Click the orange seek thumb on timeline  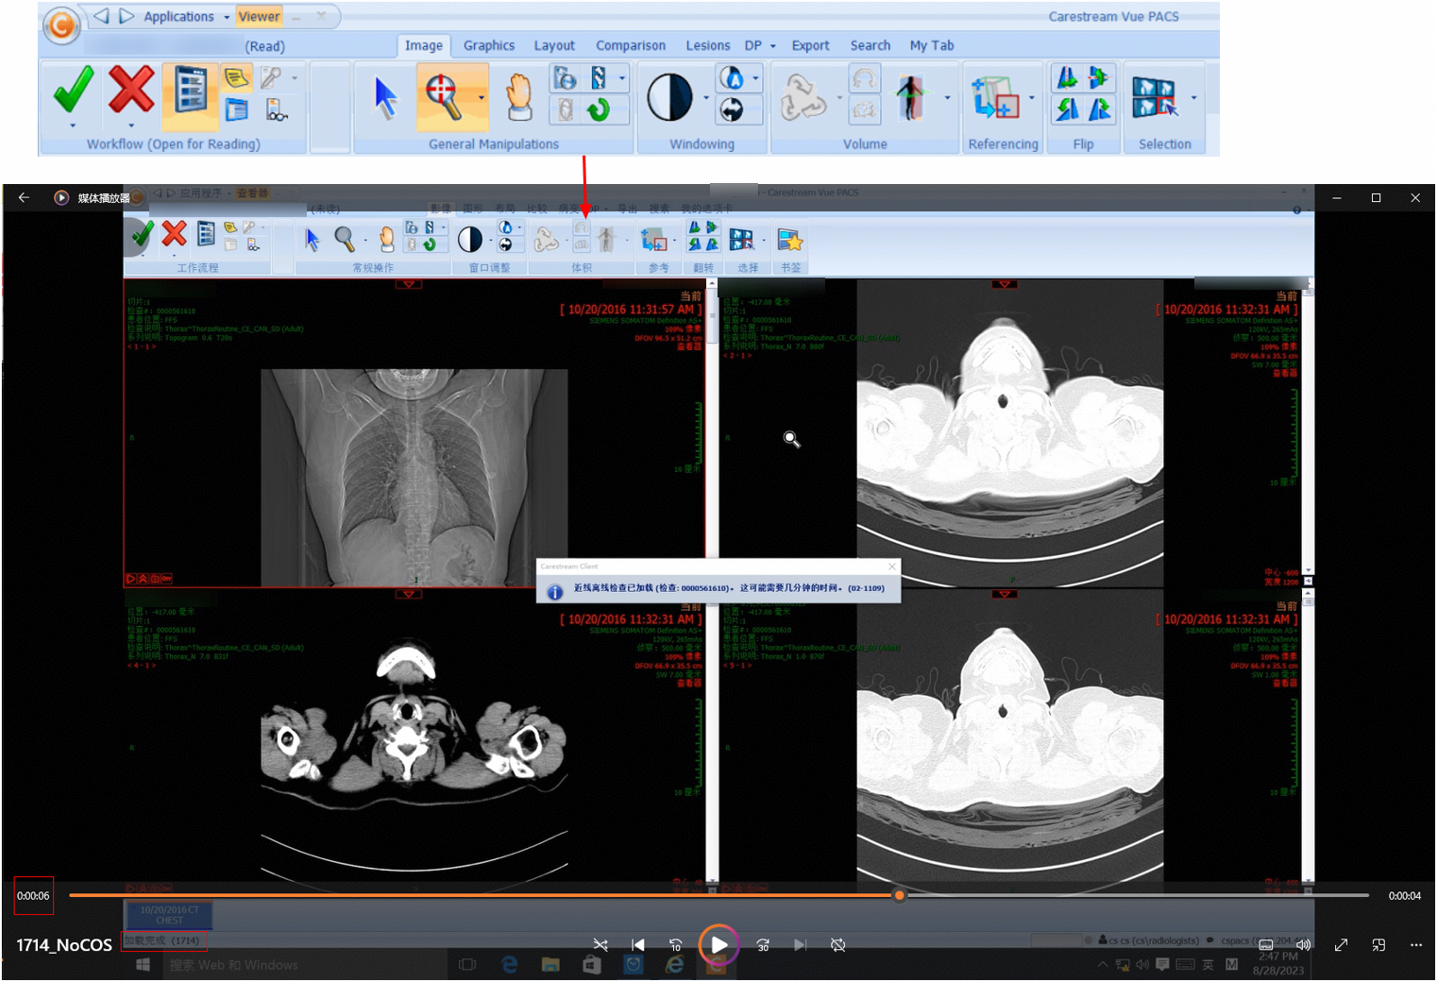tap(900, 895)
